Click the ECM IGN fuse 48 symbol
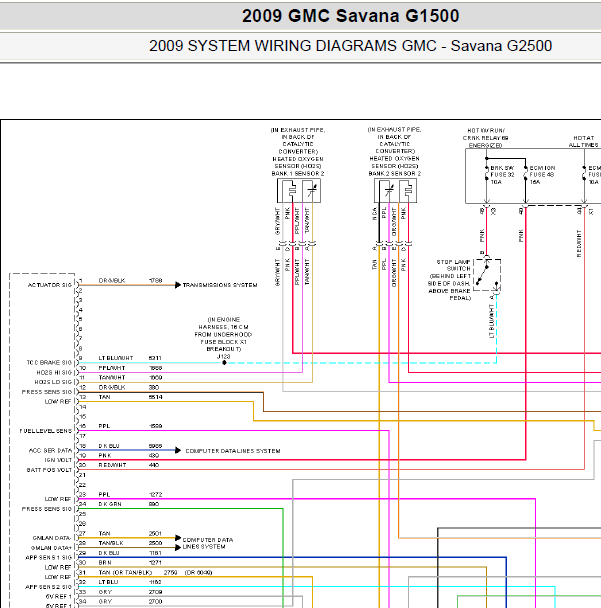601x608 pixels. click(525, 173)
